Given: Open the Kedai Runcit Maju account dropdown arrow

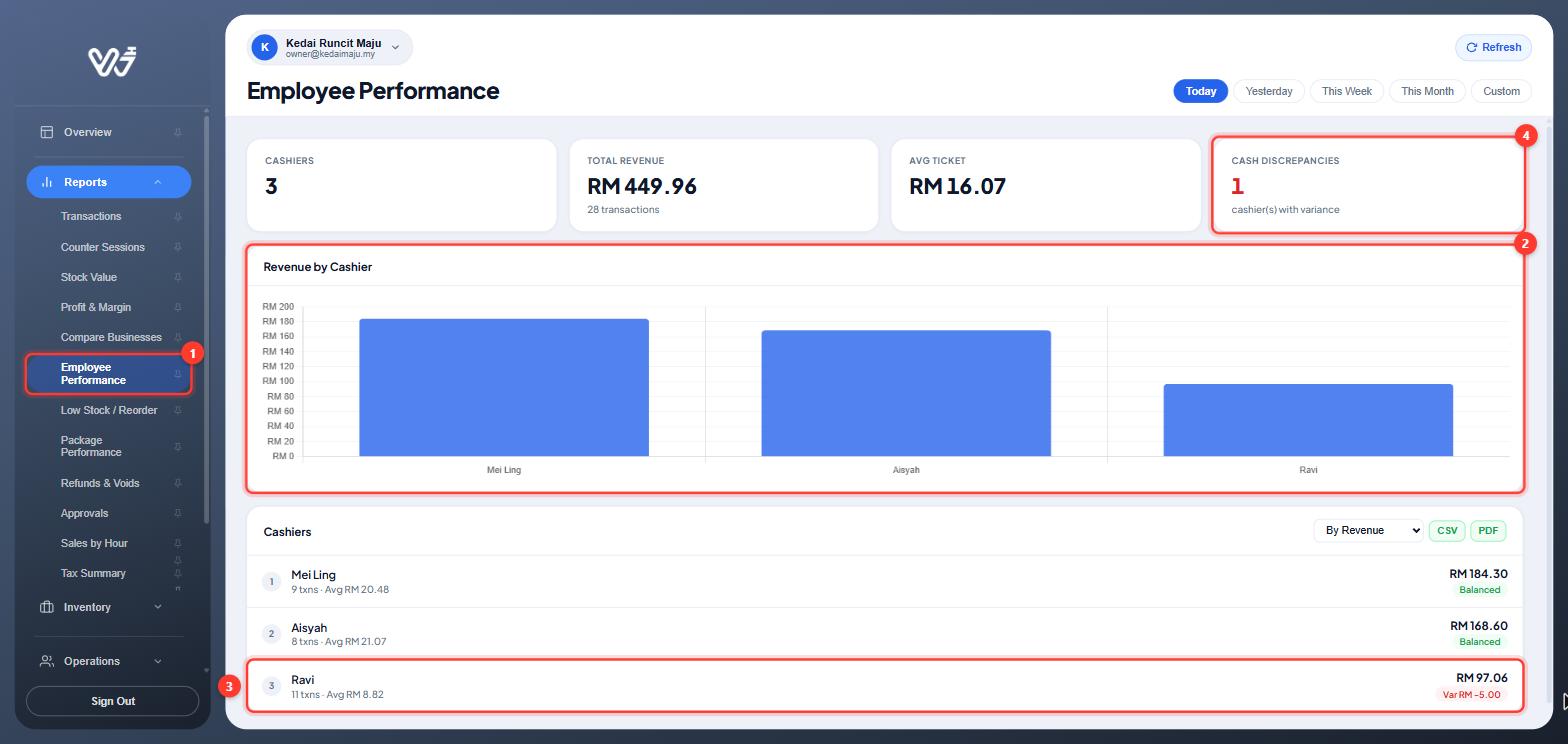Looking at the screenshot, I should [x=395, y=47].
